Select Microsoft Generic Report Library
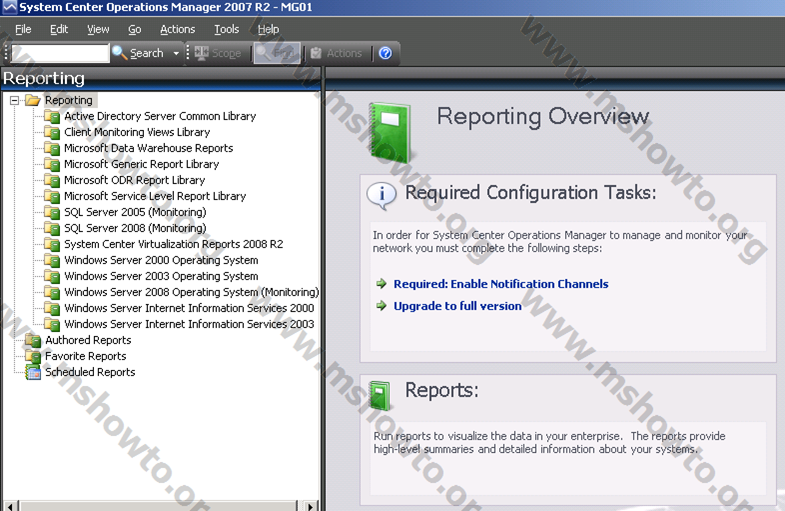Screen dimensions: 785x511 pyautogui.click(x=141, y=164)
